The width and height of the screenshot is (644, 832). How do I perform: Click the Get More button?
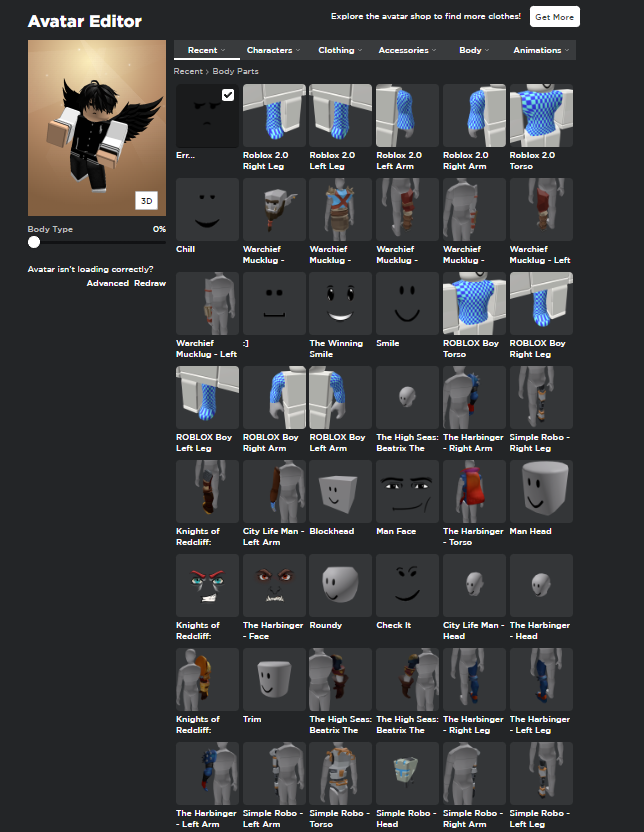point(554,17)
